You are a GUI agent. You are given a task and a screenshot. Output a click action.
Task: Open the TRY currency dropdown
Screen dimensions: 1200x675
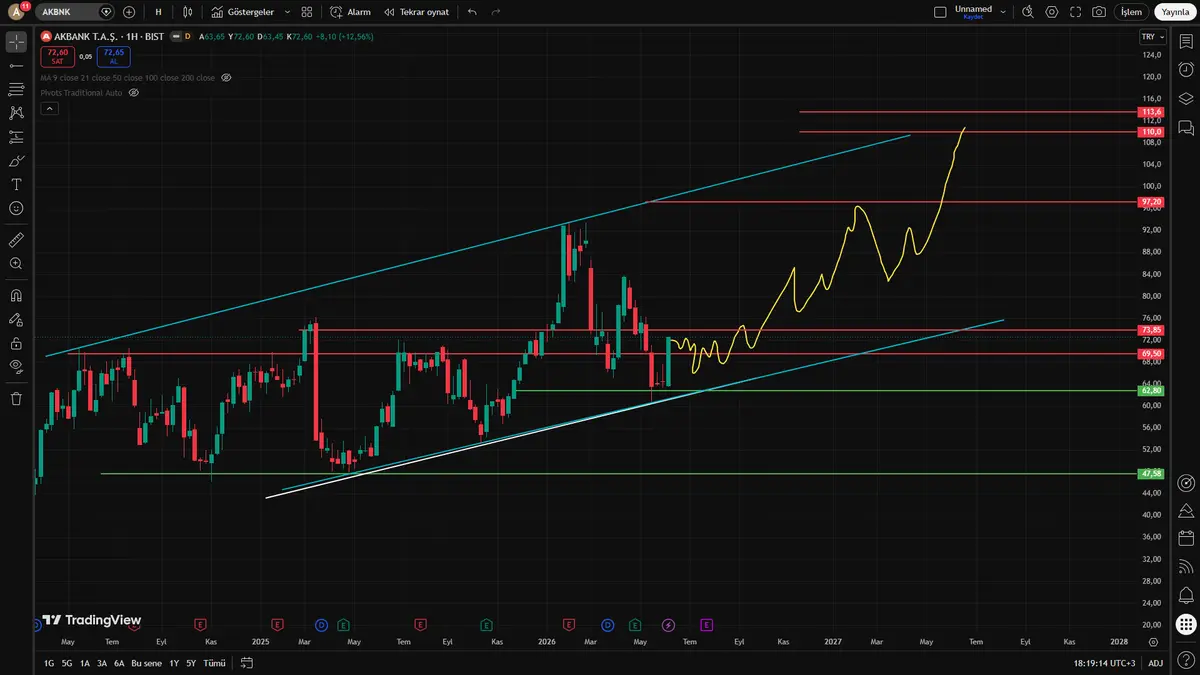1151,37
